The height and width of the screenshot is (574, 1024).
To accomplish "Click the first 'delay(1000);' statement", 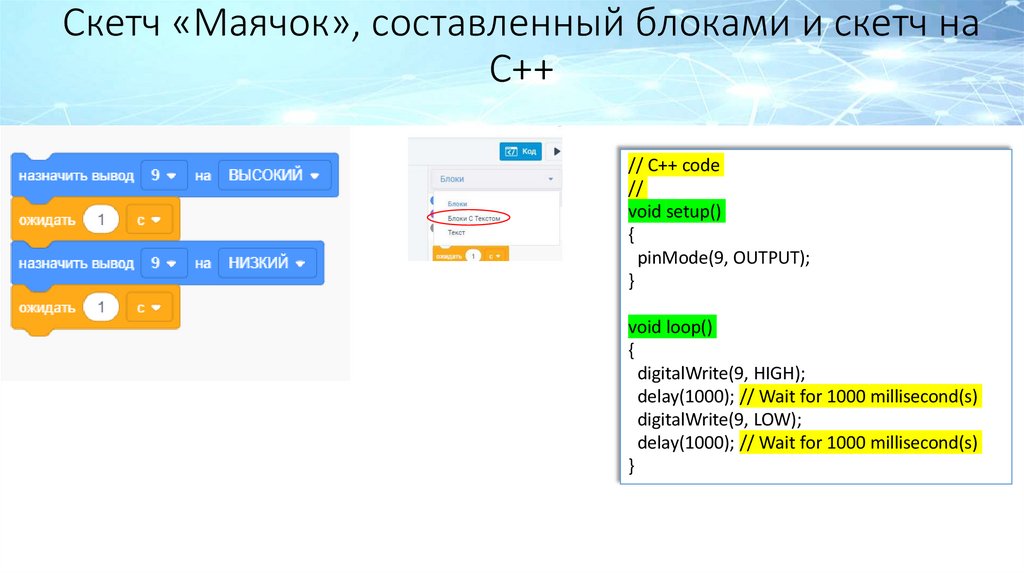I will 686,396.
